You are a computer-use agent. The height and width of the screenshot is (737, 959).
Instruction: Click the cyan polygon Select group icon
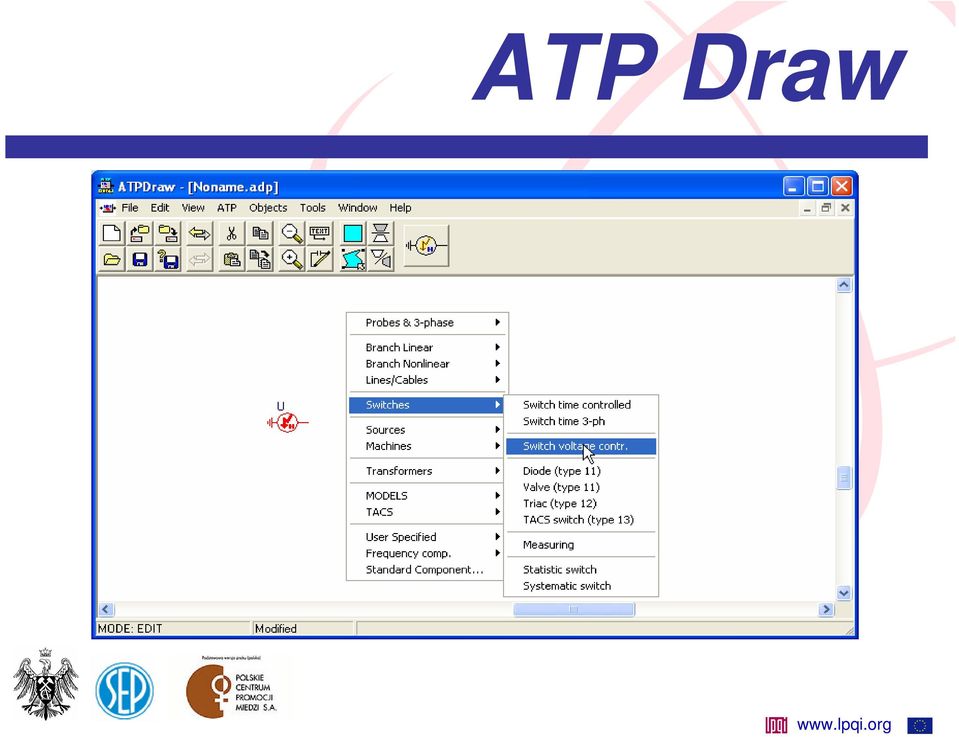(353, 259)
